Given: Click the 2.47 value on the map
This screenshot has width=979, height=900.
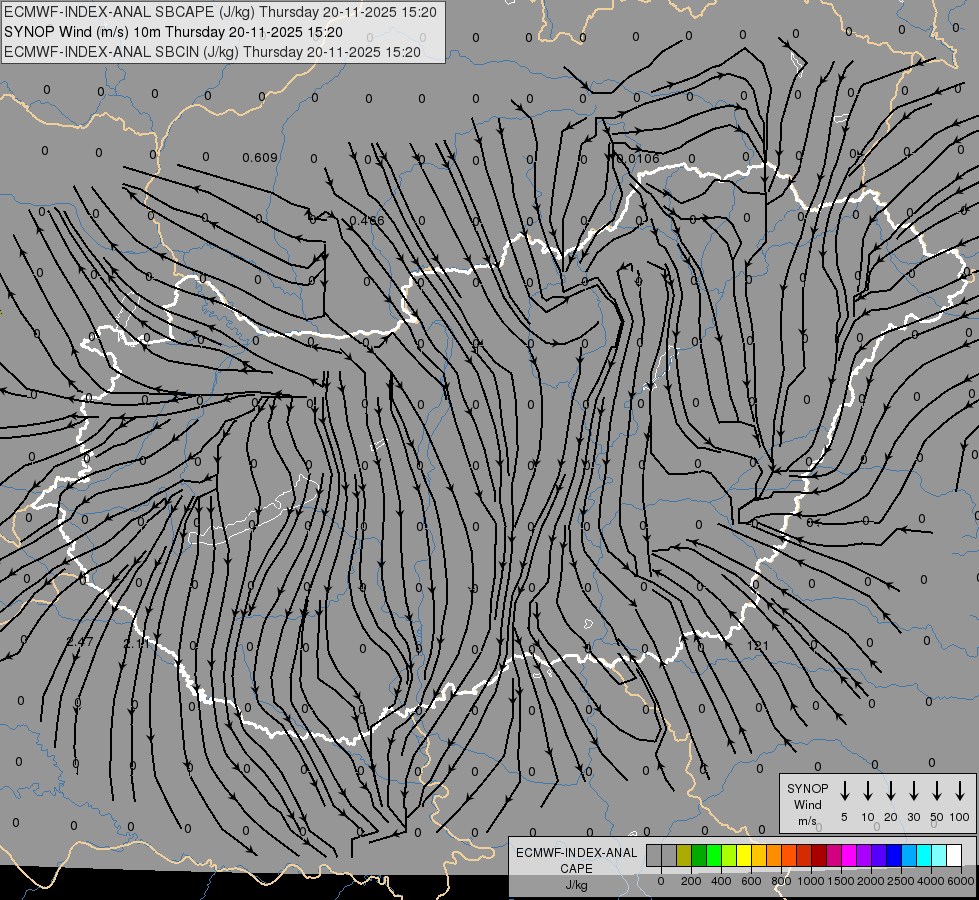Looking at the screenshot, I should pos(80,641).
